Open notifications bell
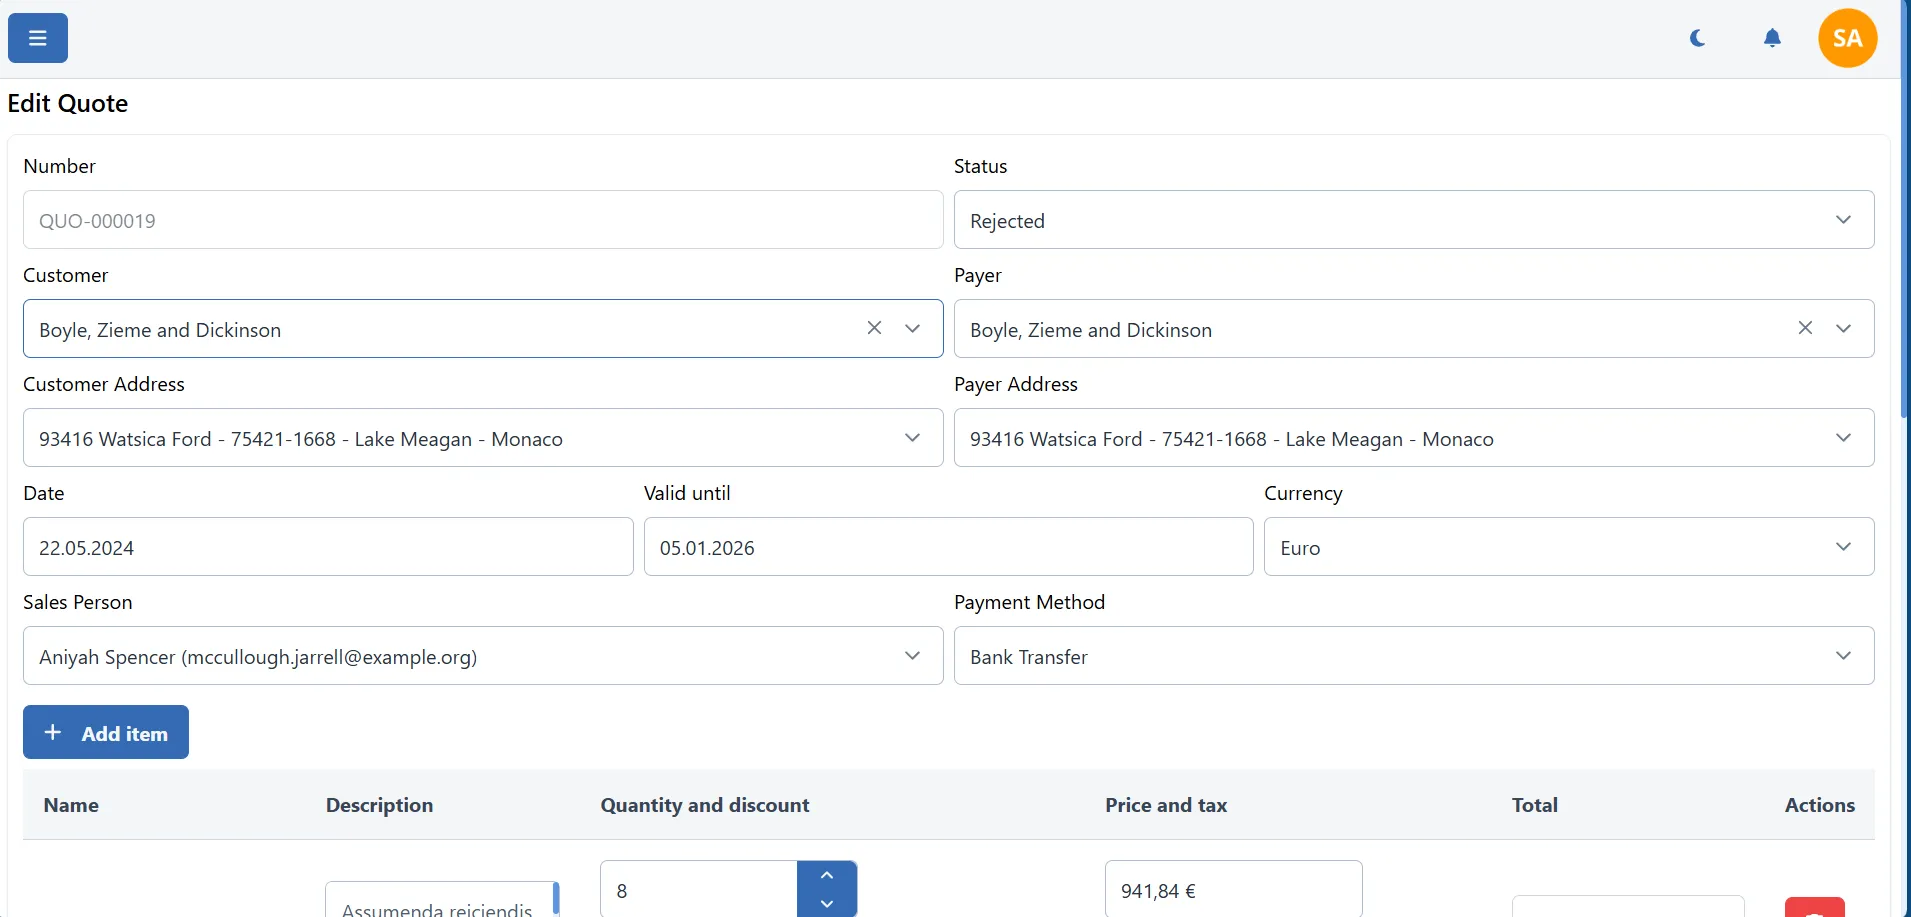Image resolution: width=1911 pixels, height=917 pixels. (x=1772, y=38)
